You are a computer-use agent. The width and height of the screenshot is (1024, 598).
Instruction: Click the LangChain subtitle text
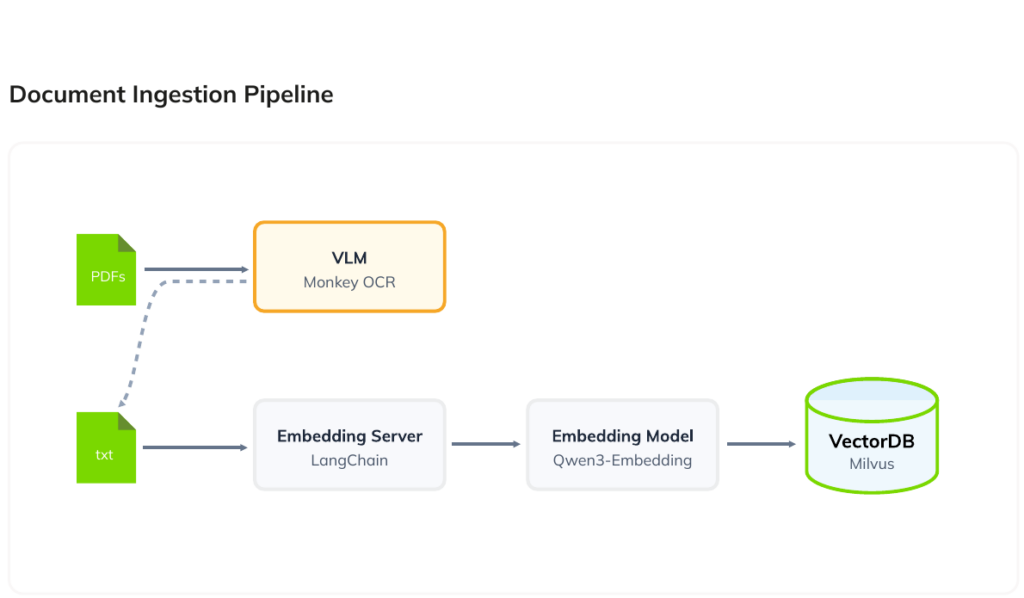tap(349, 460)
